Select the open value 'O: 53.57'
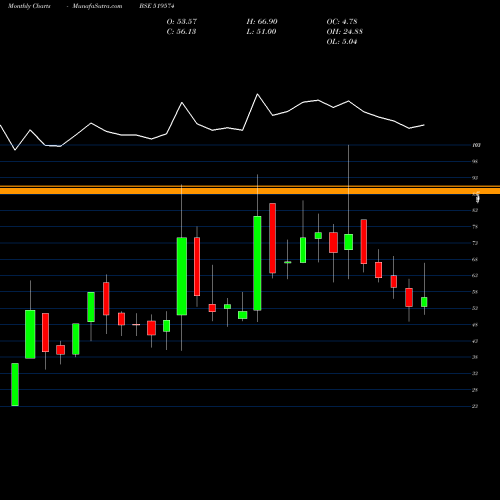Screen dimensions: 500x500 point(182,22)
